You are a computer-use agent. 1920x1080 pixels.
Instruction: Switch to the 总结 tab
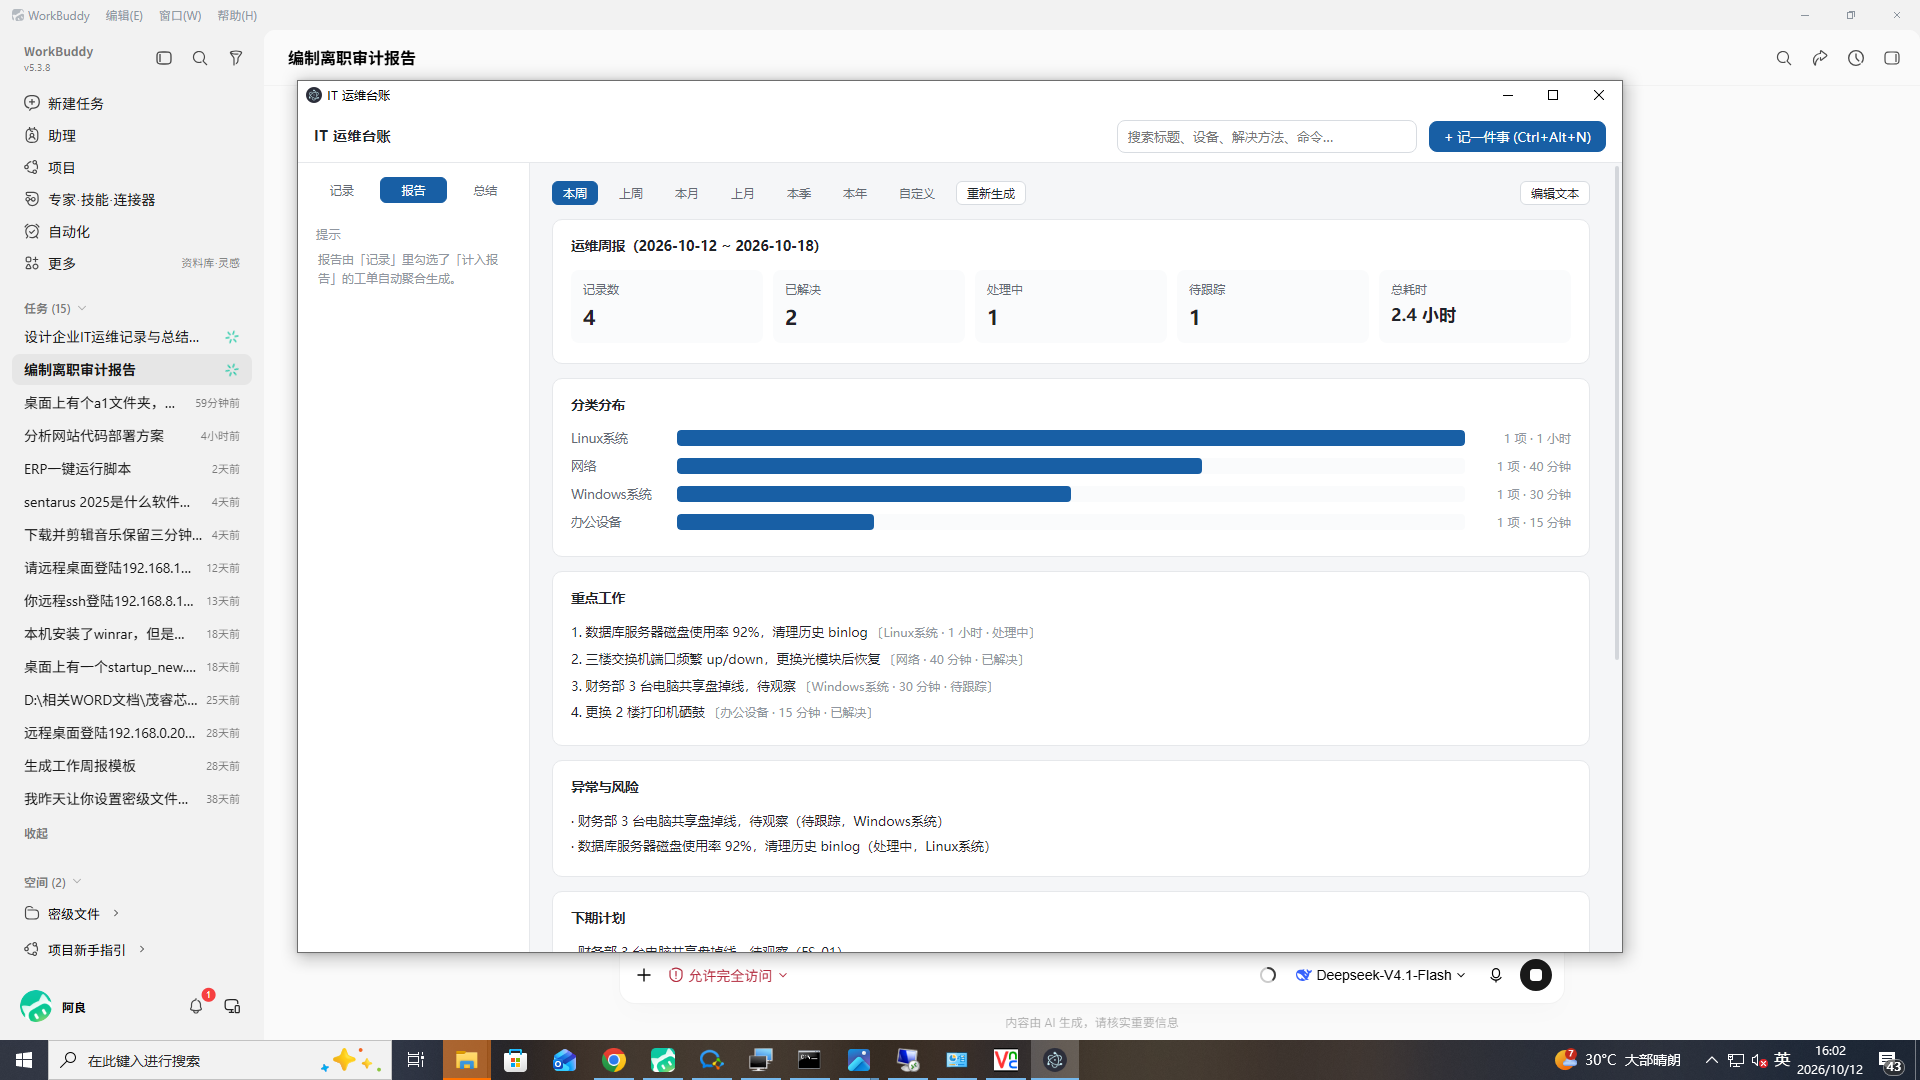[x=485, y=190]
